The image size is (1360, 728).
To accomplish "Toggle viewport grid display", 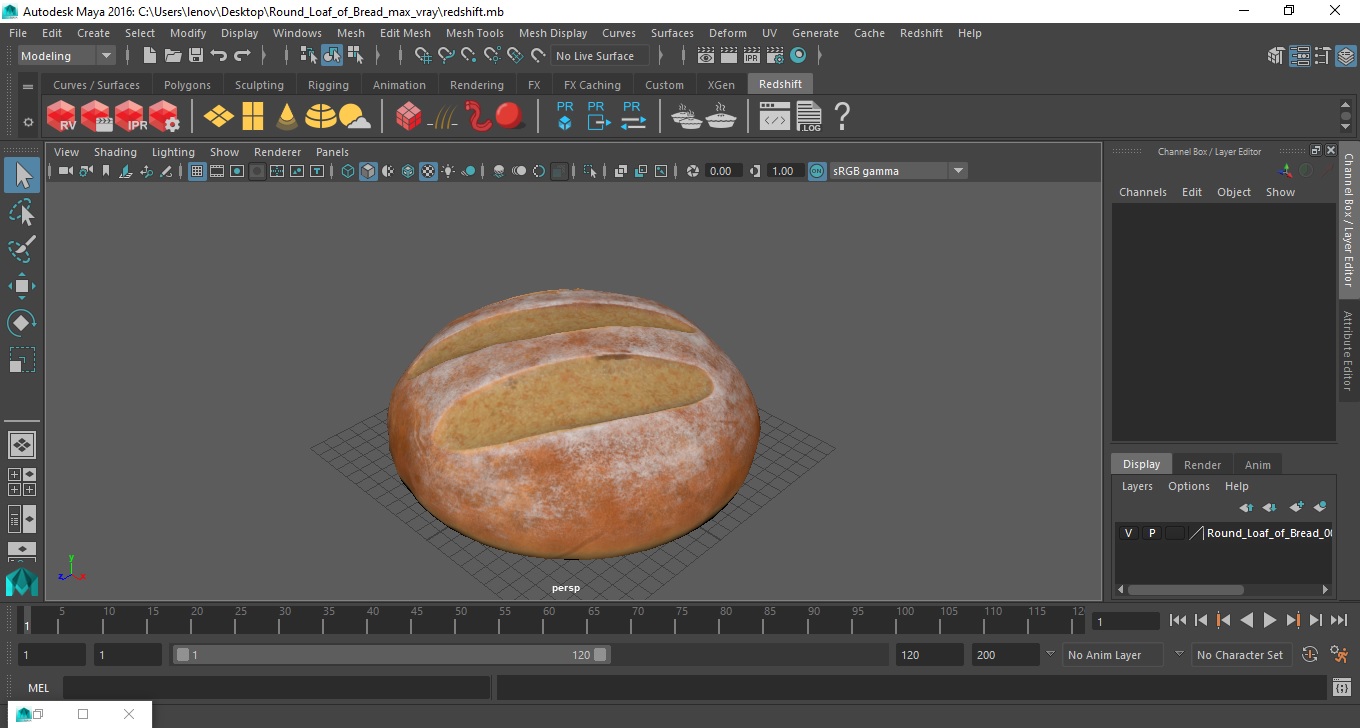I will click(197, 171).
